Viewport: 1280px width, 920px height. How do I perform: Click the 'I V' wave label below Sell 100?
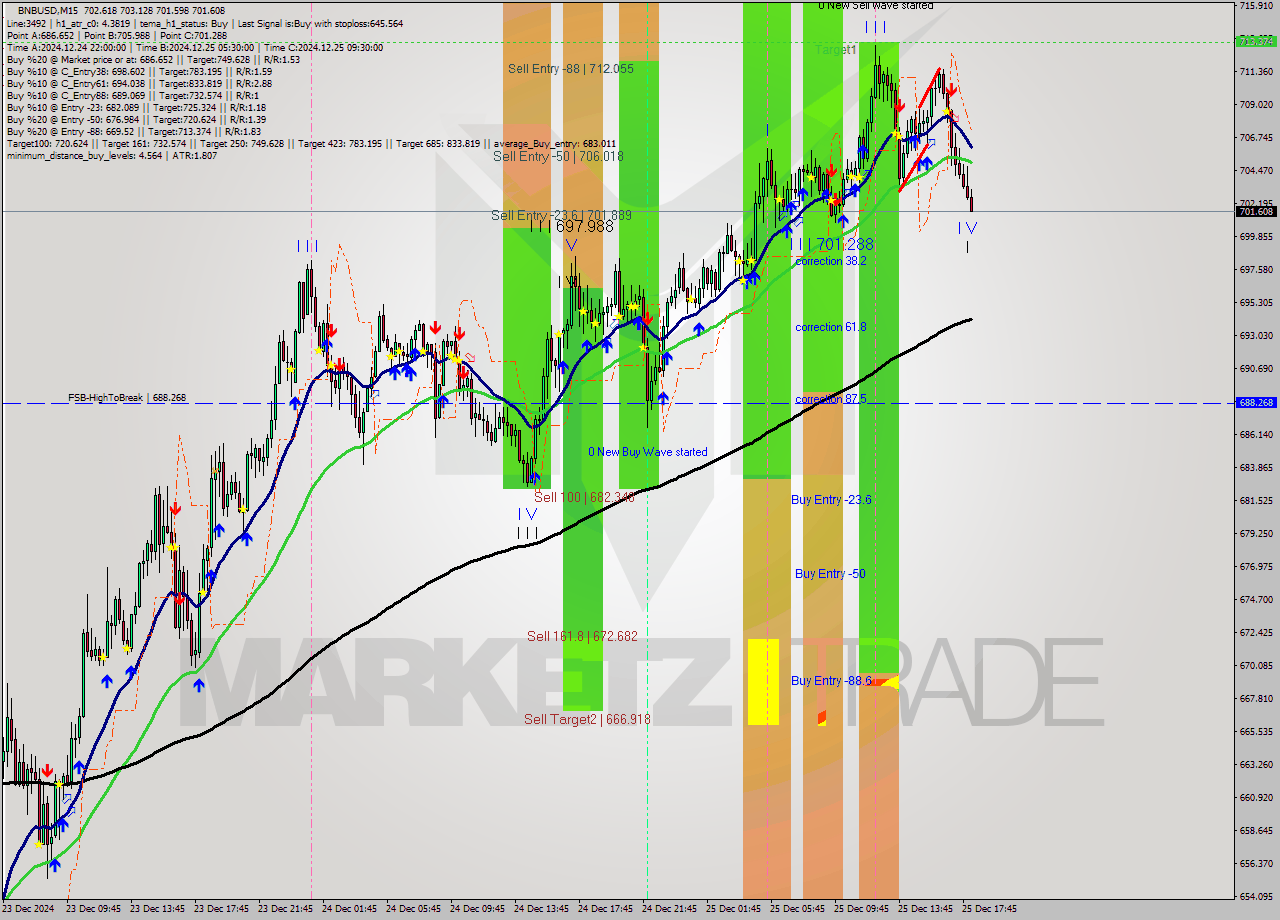[x=528, y=513]
